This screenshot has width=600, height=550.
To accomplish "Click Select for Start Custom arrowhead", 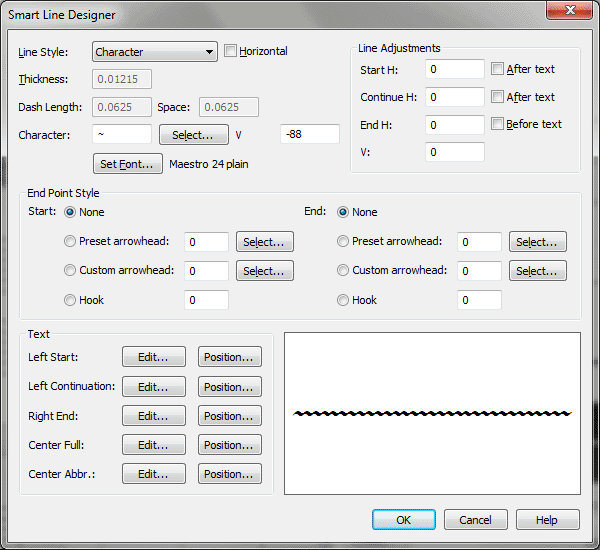I will 264,271.
